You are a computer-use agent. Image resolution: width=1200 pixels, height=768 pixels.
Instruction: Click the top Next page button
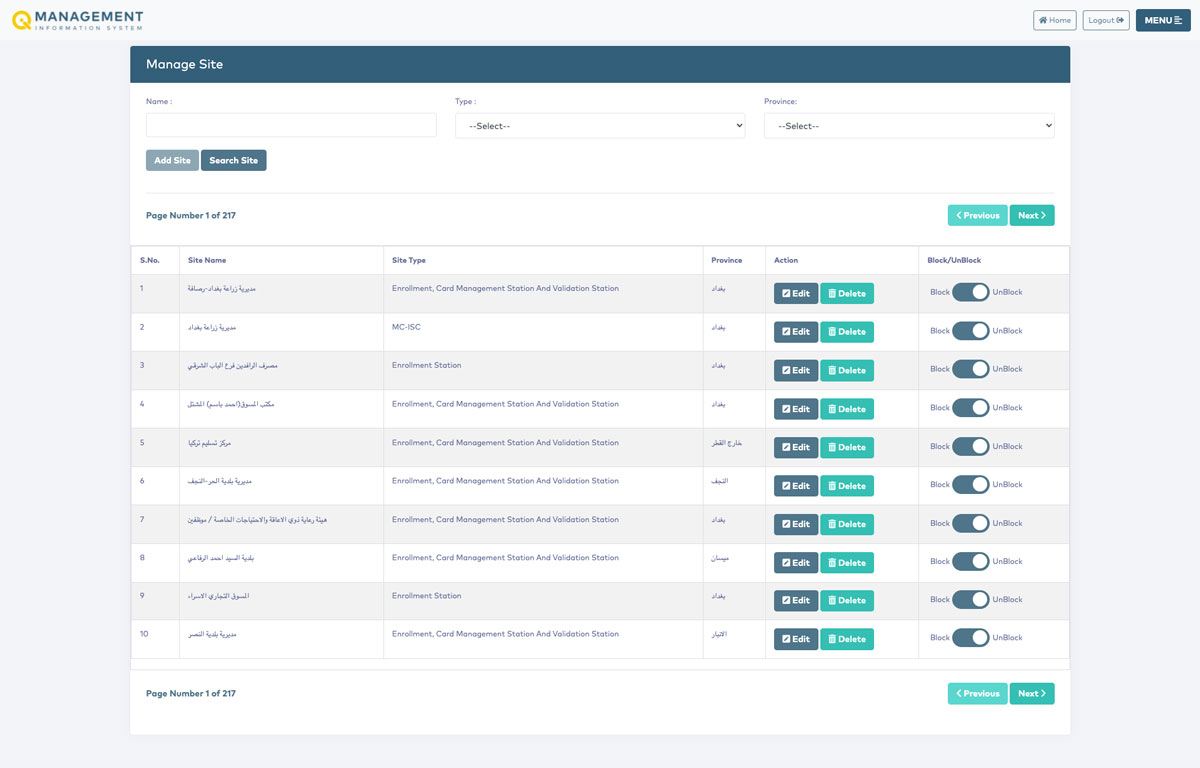point(1031,216)
